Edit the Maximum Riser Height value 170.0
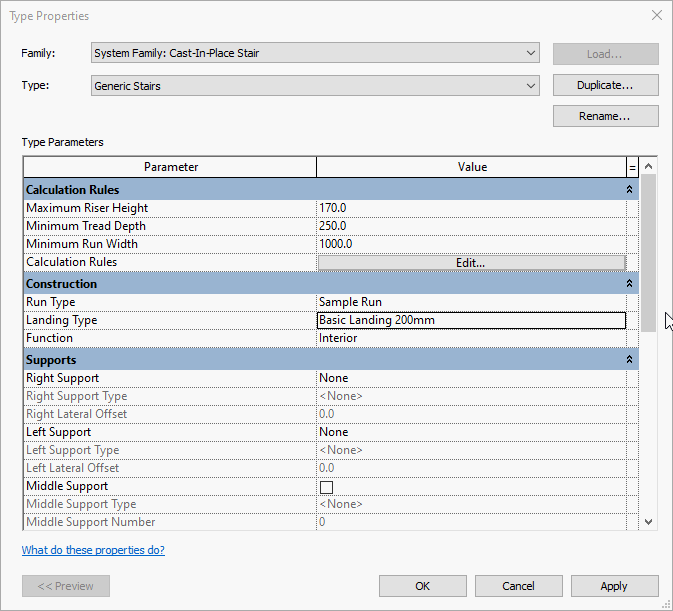 471,208
